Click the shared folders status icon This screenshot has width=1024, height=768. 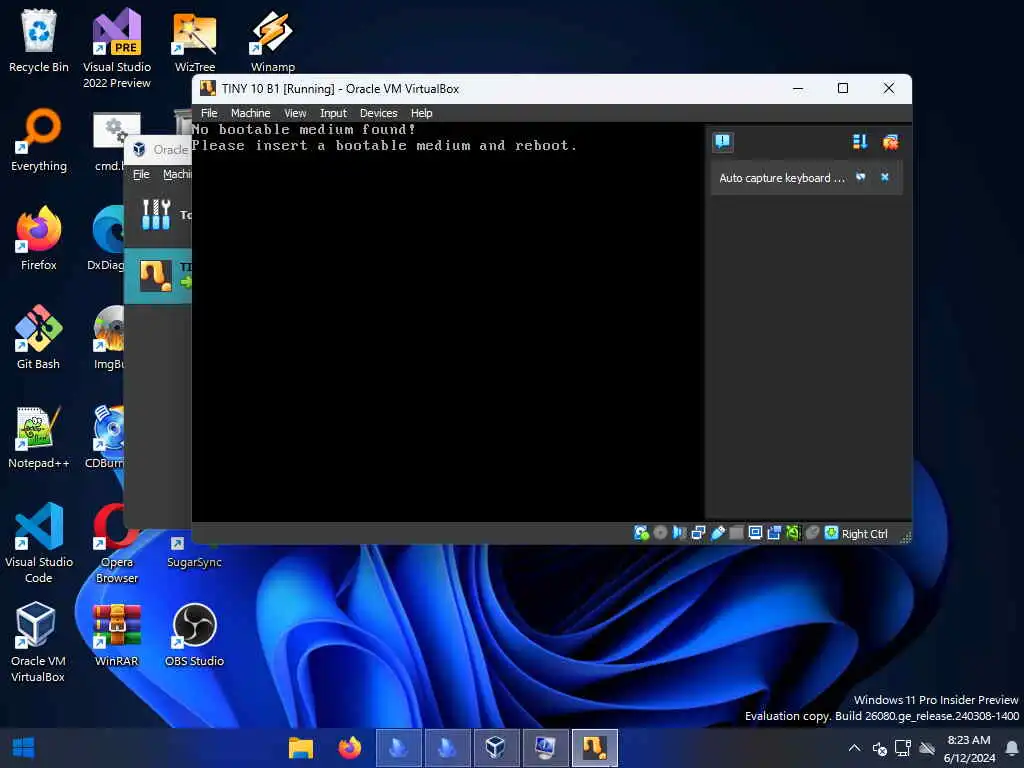click(x=736, y=533)
